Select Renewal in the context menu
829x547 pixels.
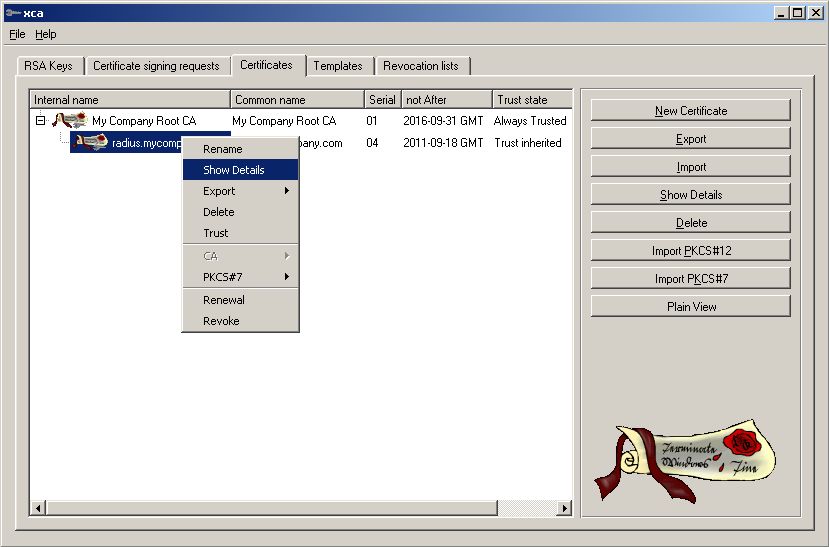(x=224, y=300)
